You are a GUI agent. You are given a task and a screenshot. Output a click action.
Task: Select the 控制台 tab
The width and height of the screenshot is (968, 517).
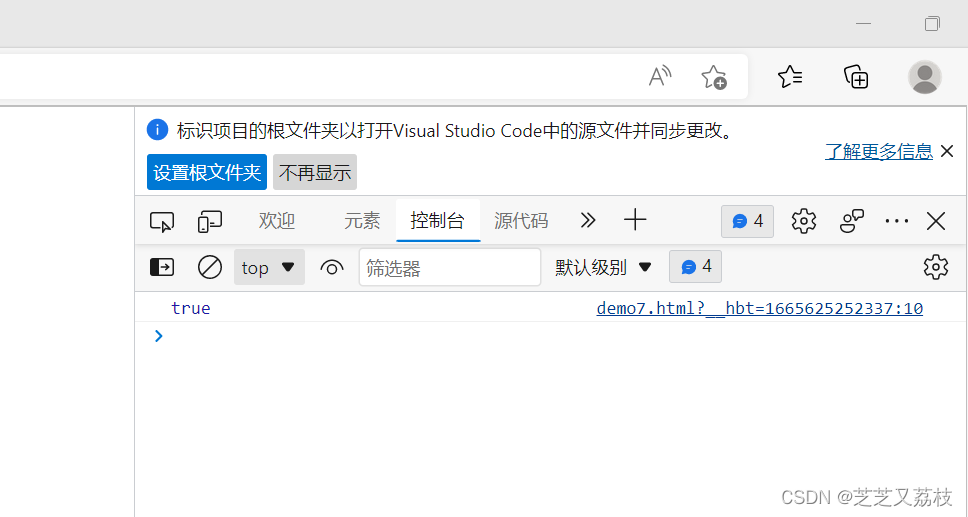[x=438, y=221]
